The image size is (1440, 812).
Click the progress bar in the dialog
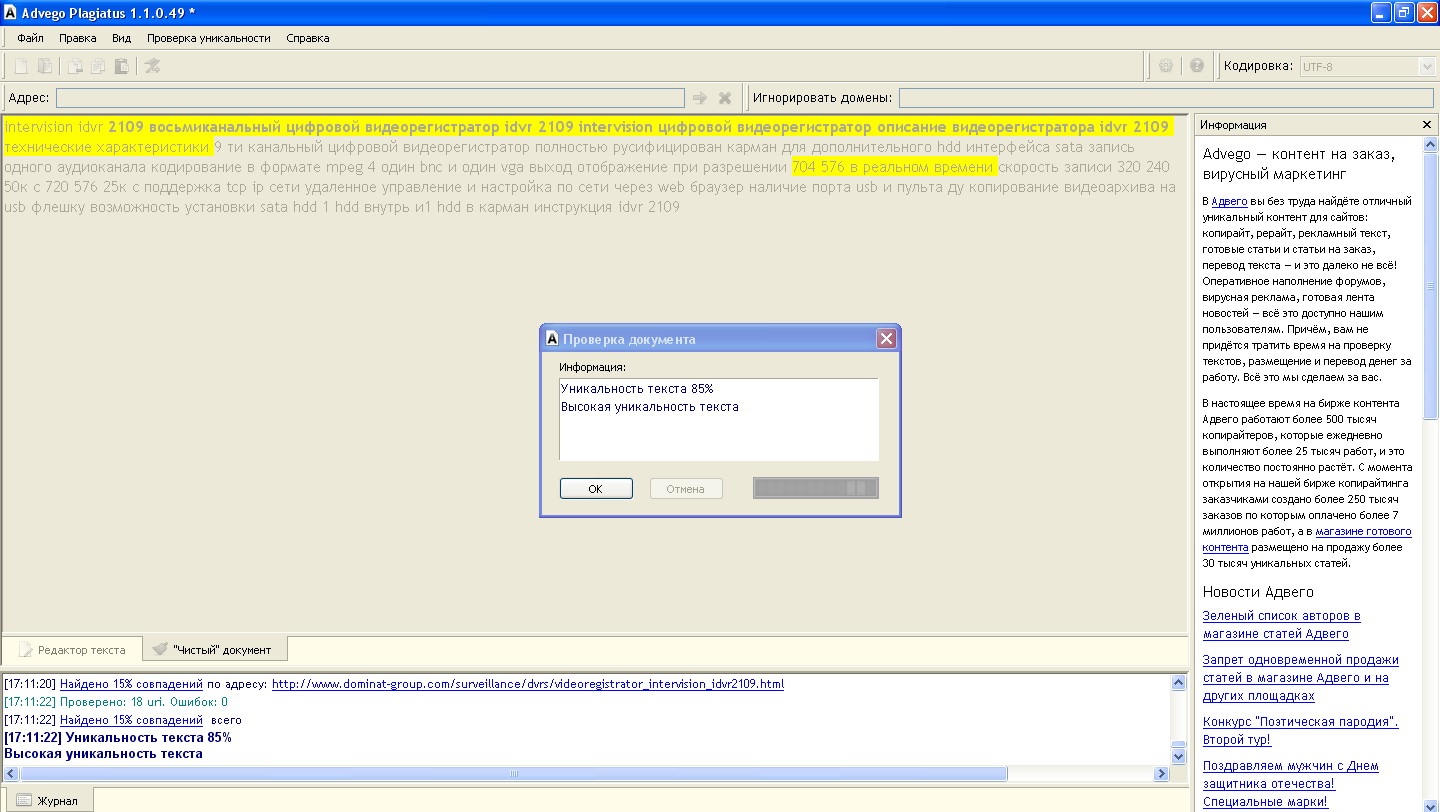[816, 488]
